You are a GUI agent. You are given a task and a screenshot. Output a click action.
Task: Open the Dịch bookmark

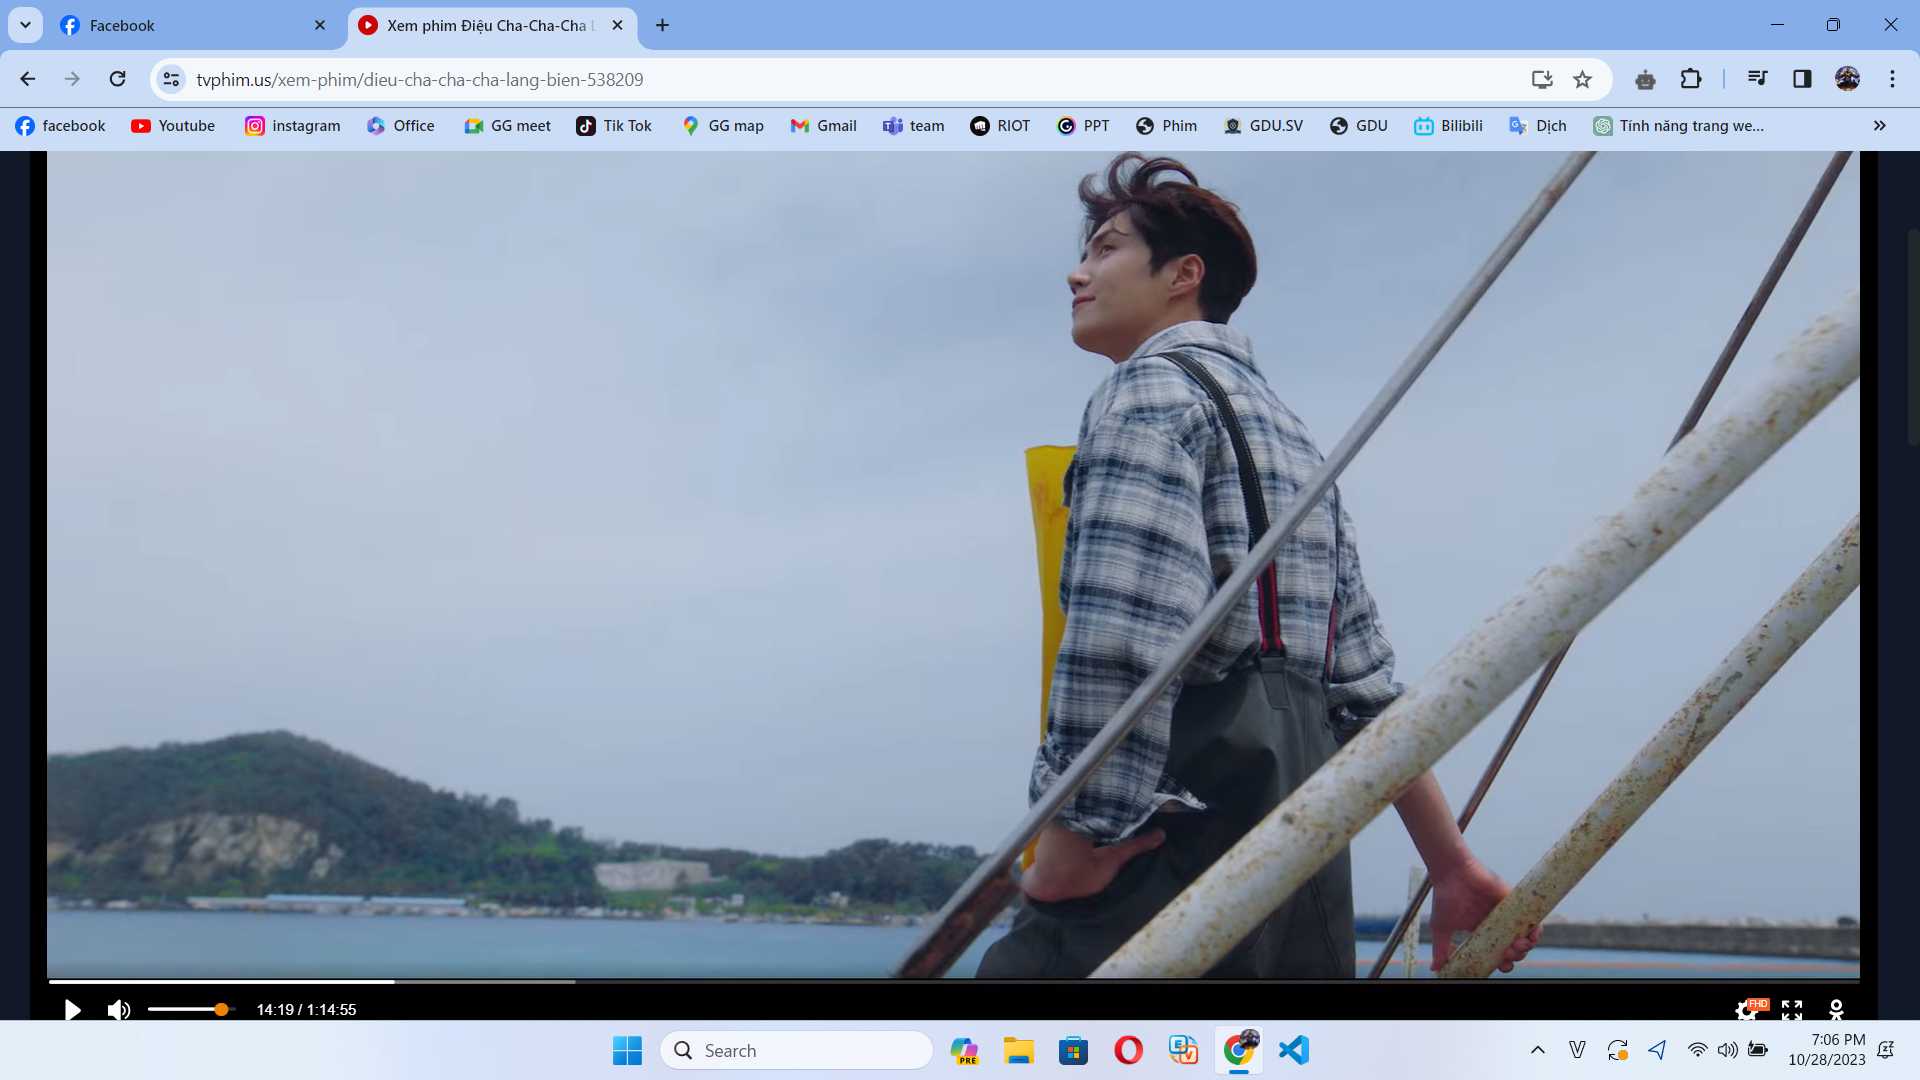tap(1538, 126)
